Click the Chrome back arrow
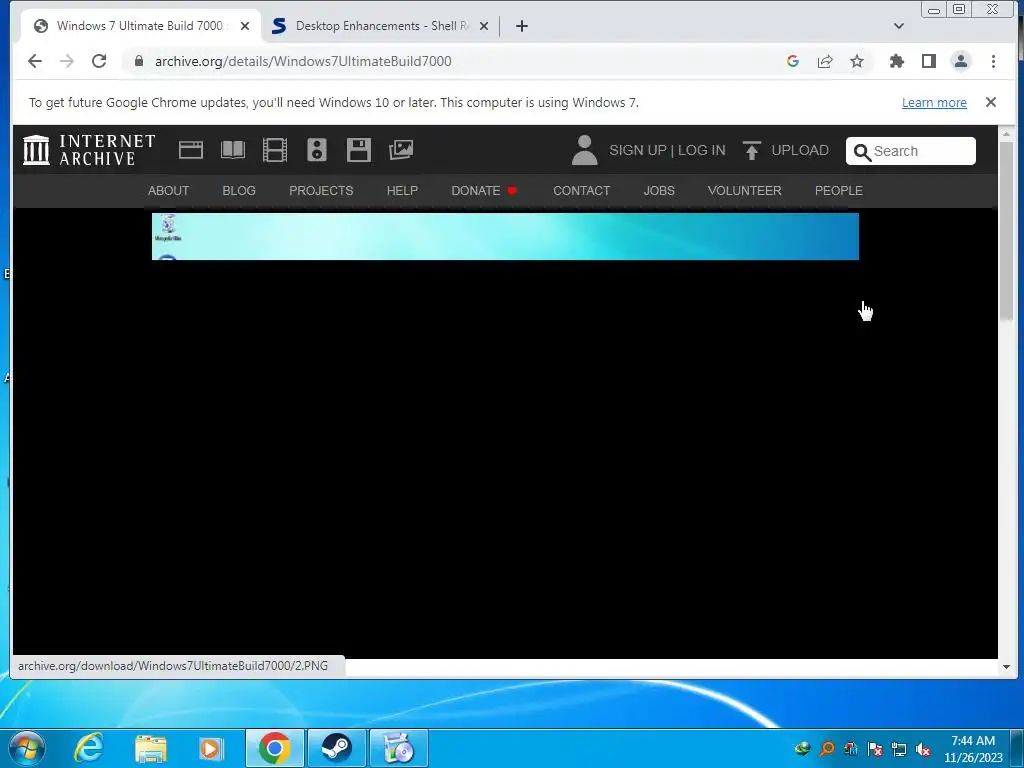1024x768 pixels. tap(35, 61)
